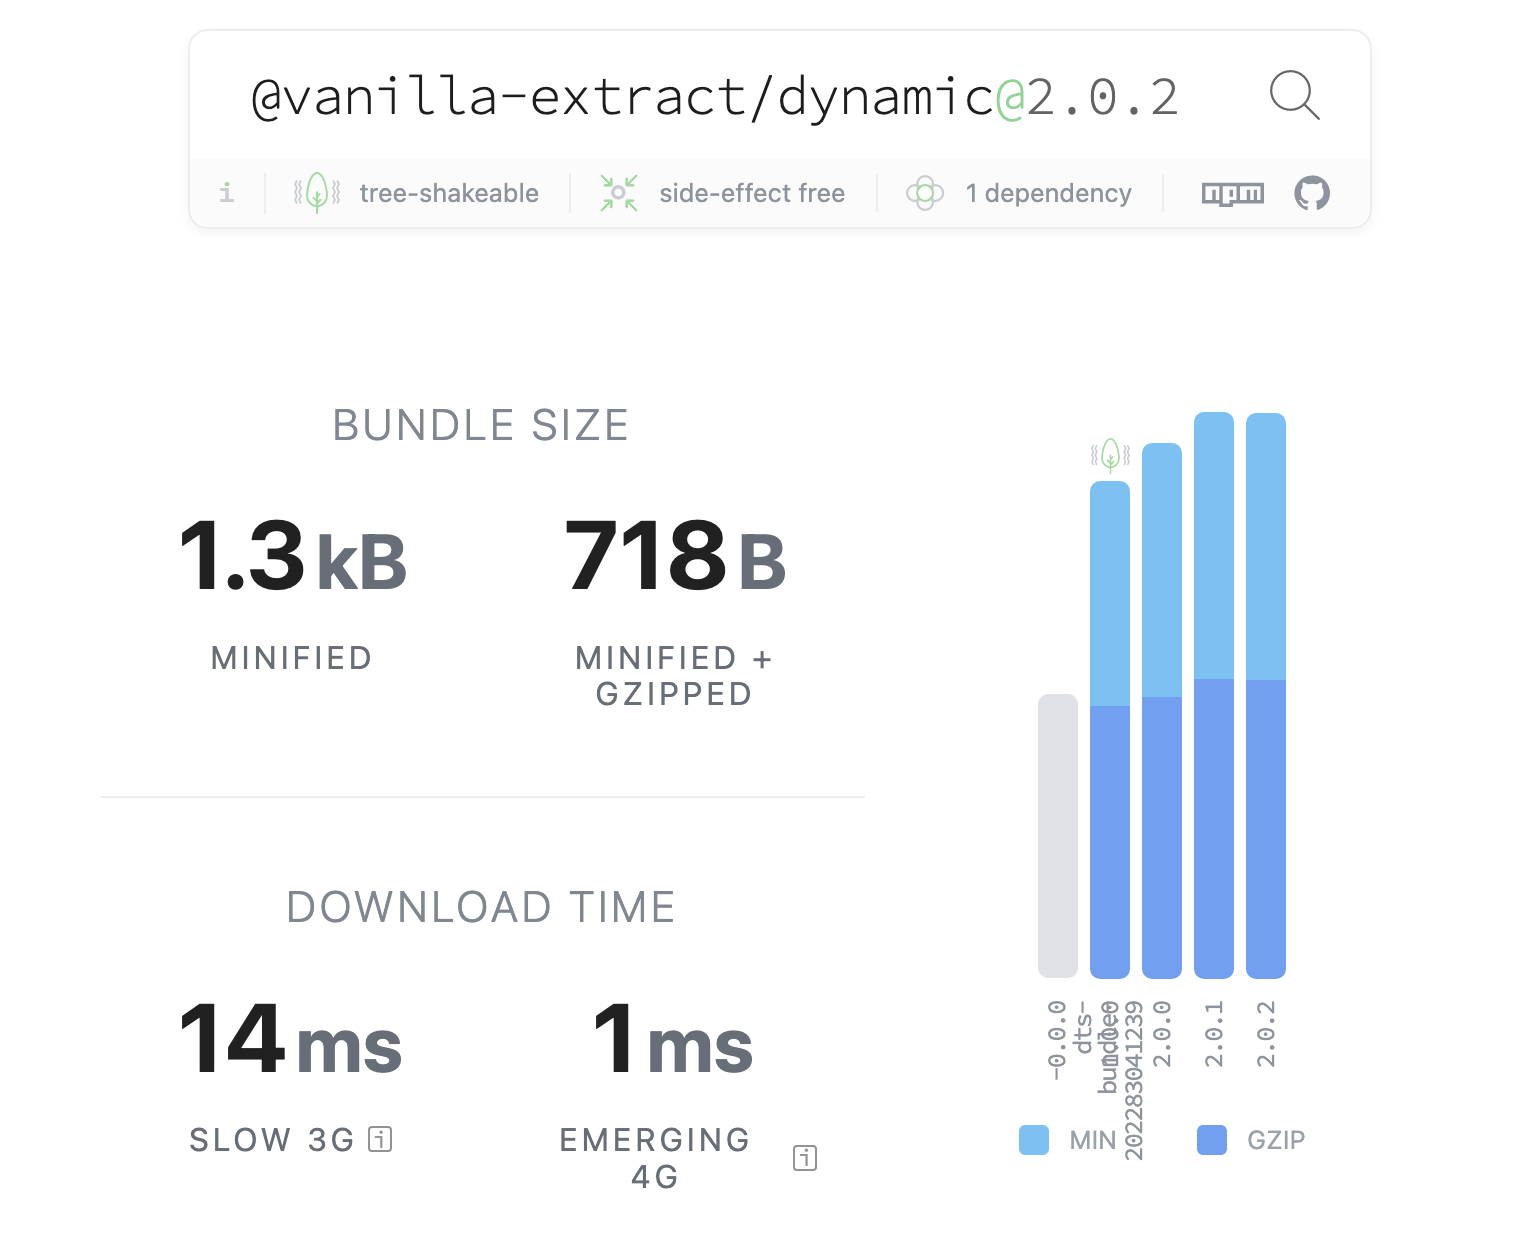
Task: Click the 2.0.0 axis label
Action: [1162, 1034]
